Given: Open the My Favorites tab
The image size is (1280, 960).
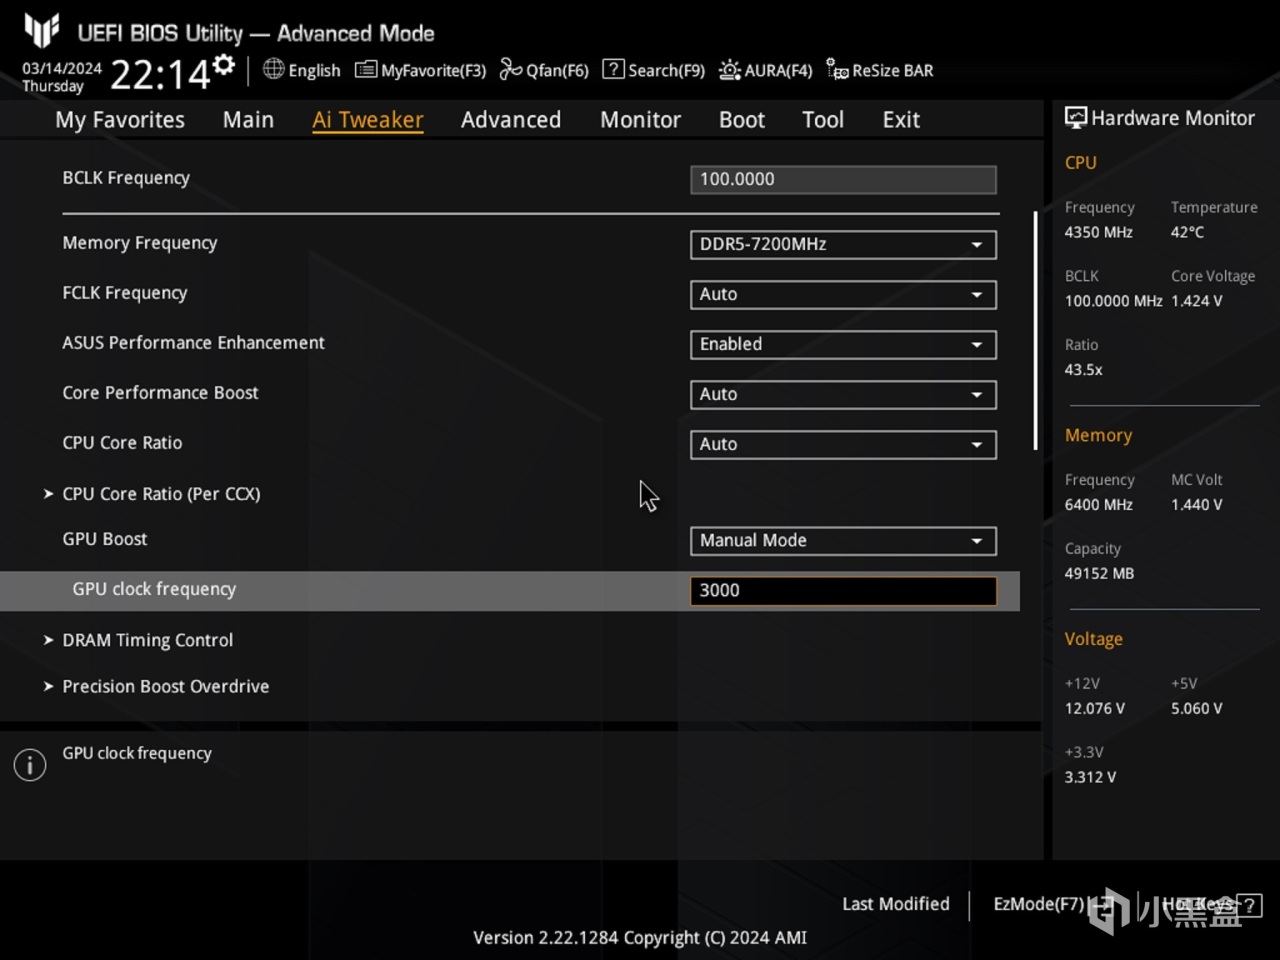Looking at the screenshot, I should point(120,120).
